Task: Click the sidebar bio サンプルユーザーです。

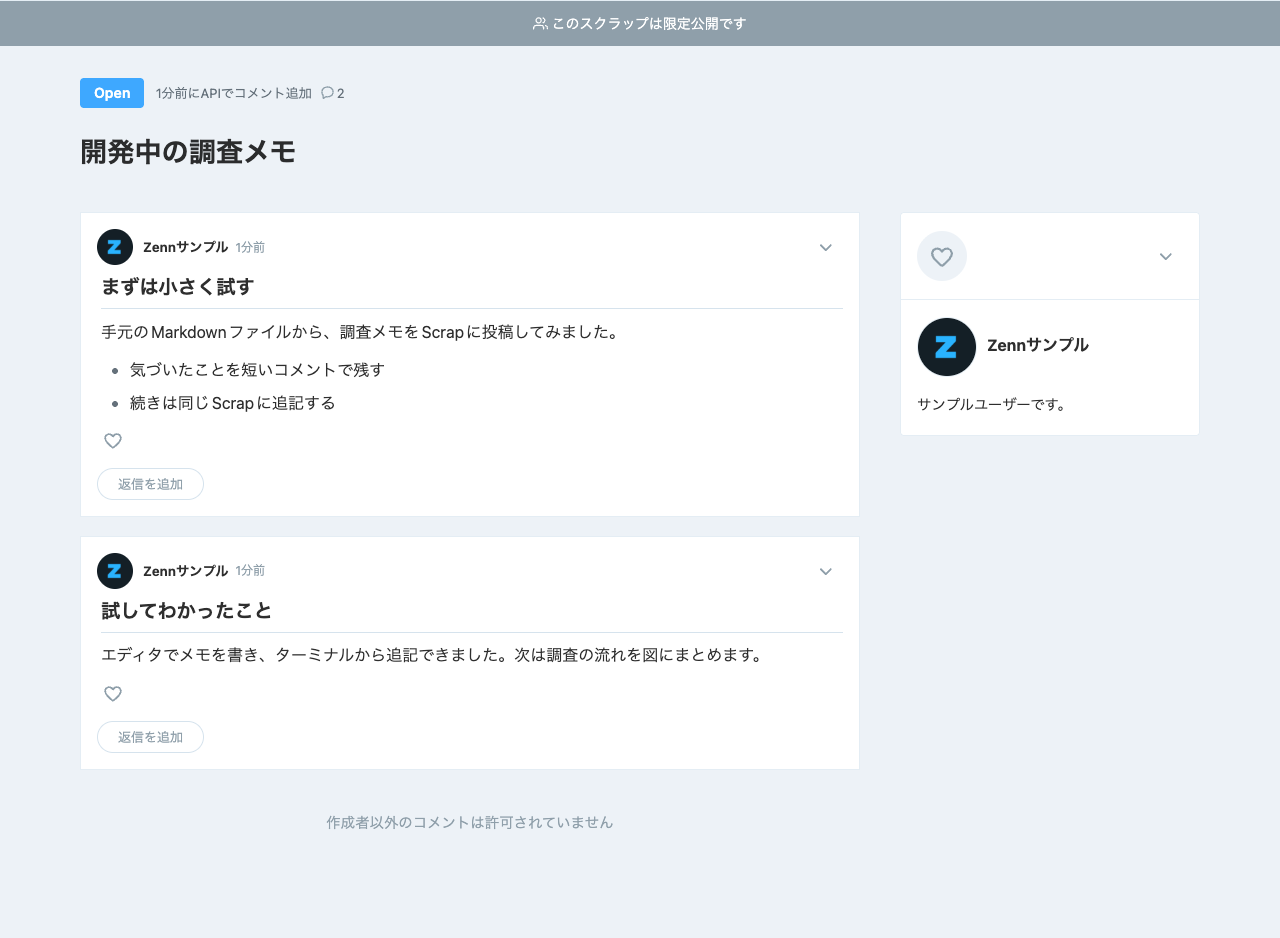Action: (x=992, y=405)
